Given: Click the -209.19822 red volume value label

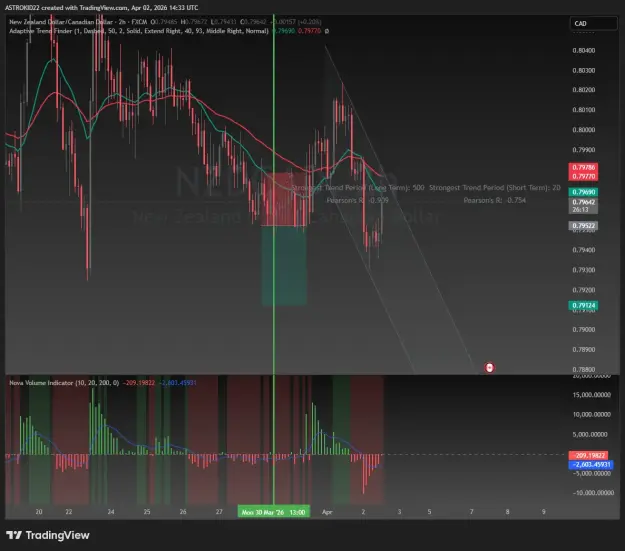Looking at the screenshot, I should 588,455.
